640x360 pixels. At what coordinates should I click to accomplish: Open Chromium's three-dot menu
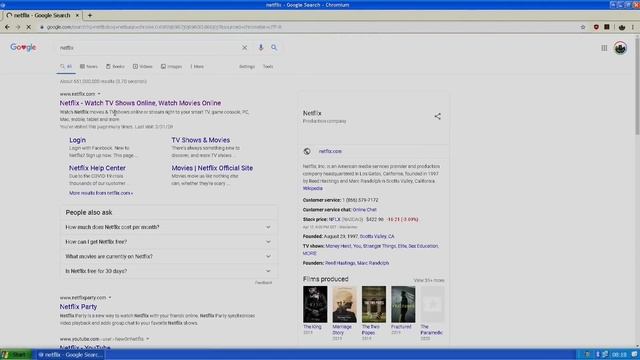633,27
